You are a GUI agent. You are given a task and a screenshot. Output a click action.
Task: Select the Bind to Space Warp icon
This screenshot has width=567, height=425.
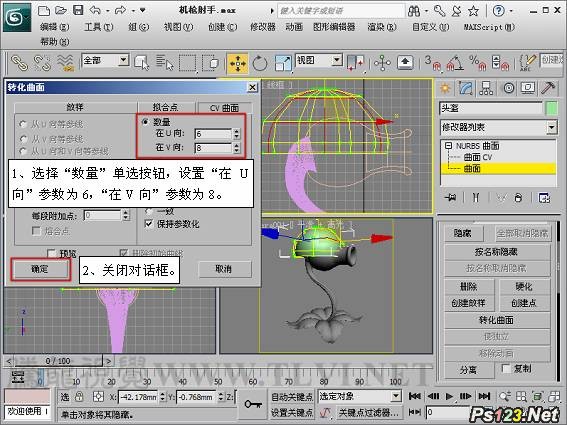[x=65, y=63]
